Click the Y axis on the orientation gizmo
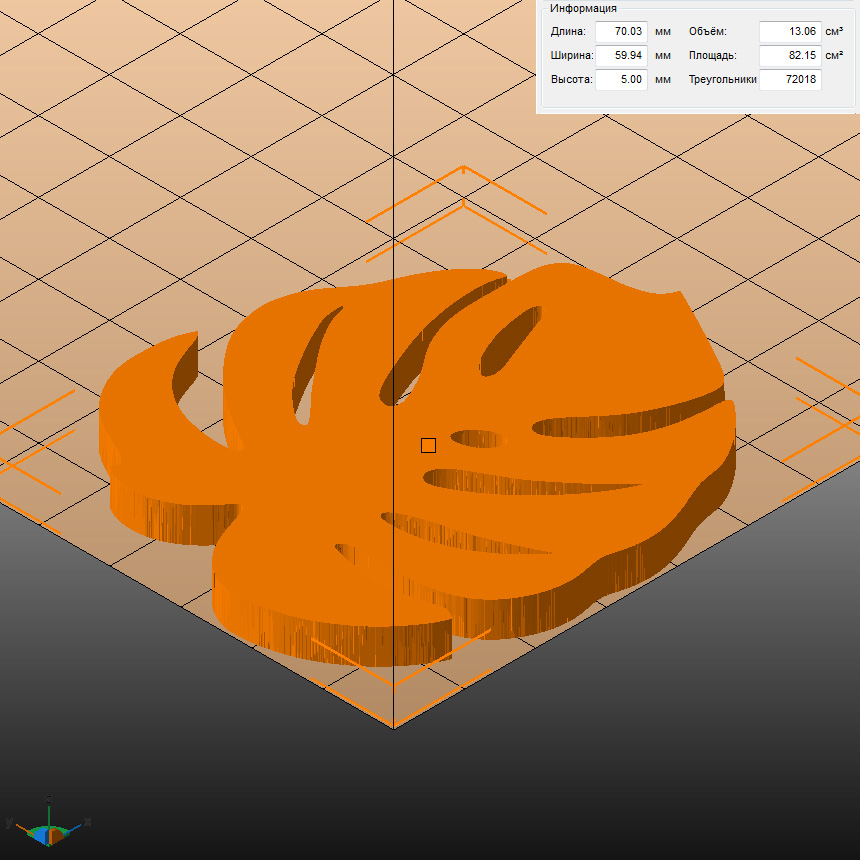The image size is (860, 860). click(9, 822)
